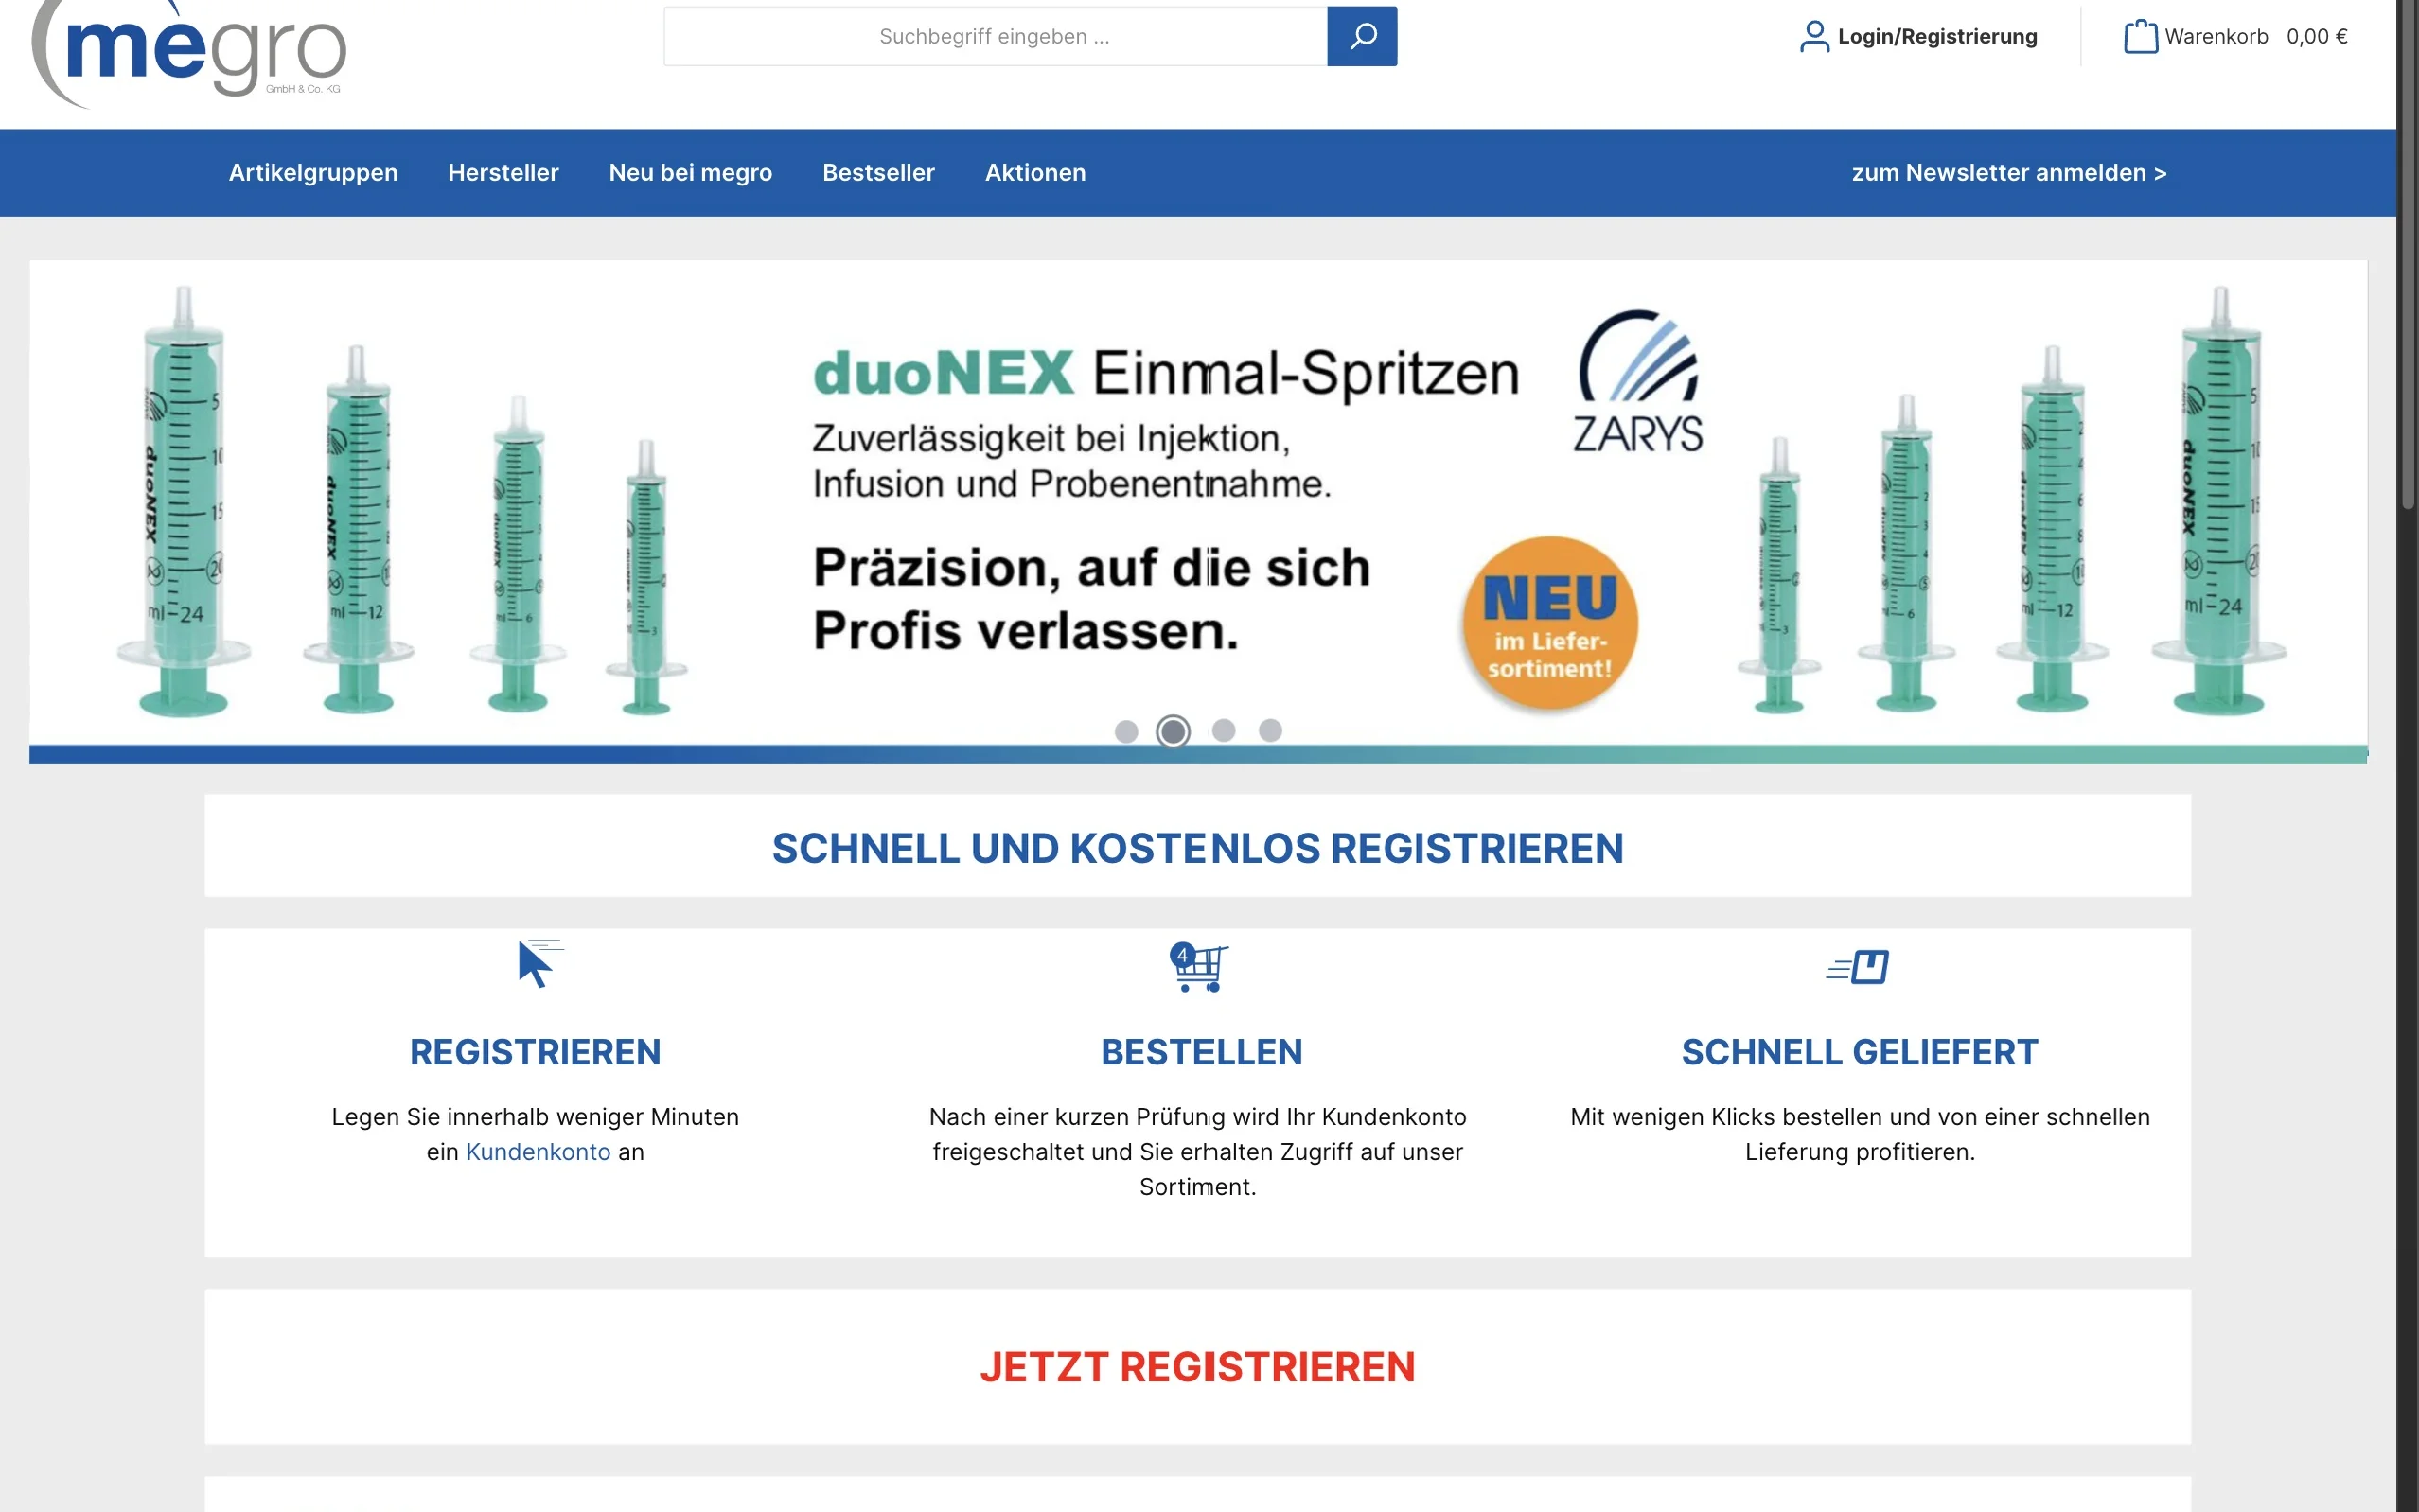Click the shopping bag cart icon

click(2140, 36)
